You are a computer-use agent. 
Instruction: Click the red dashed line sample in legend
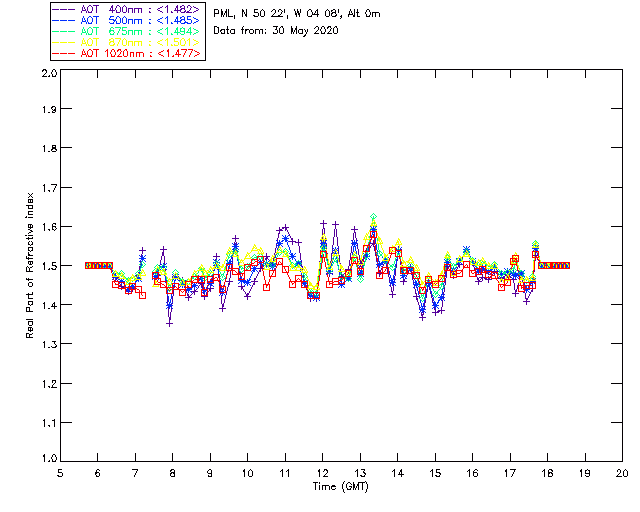[x=64, y=53]
